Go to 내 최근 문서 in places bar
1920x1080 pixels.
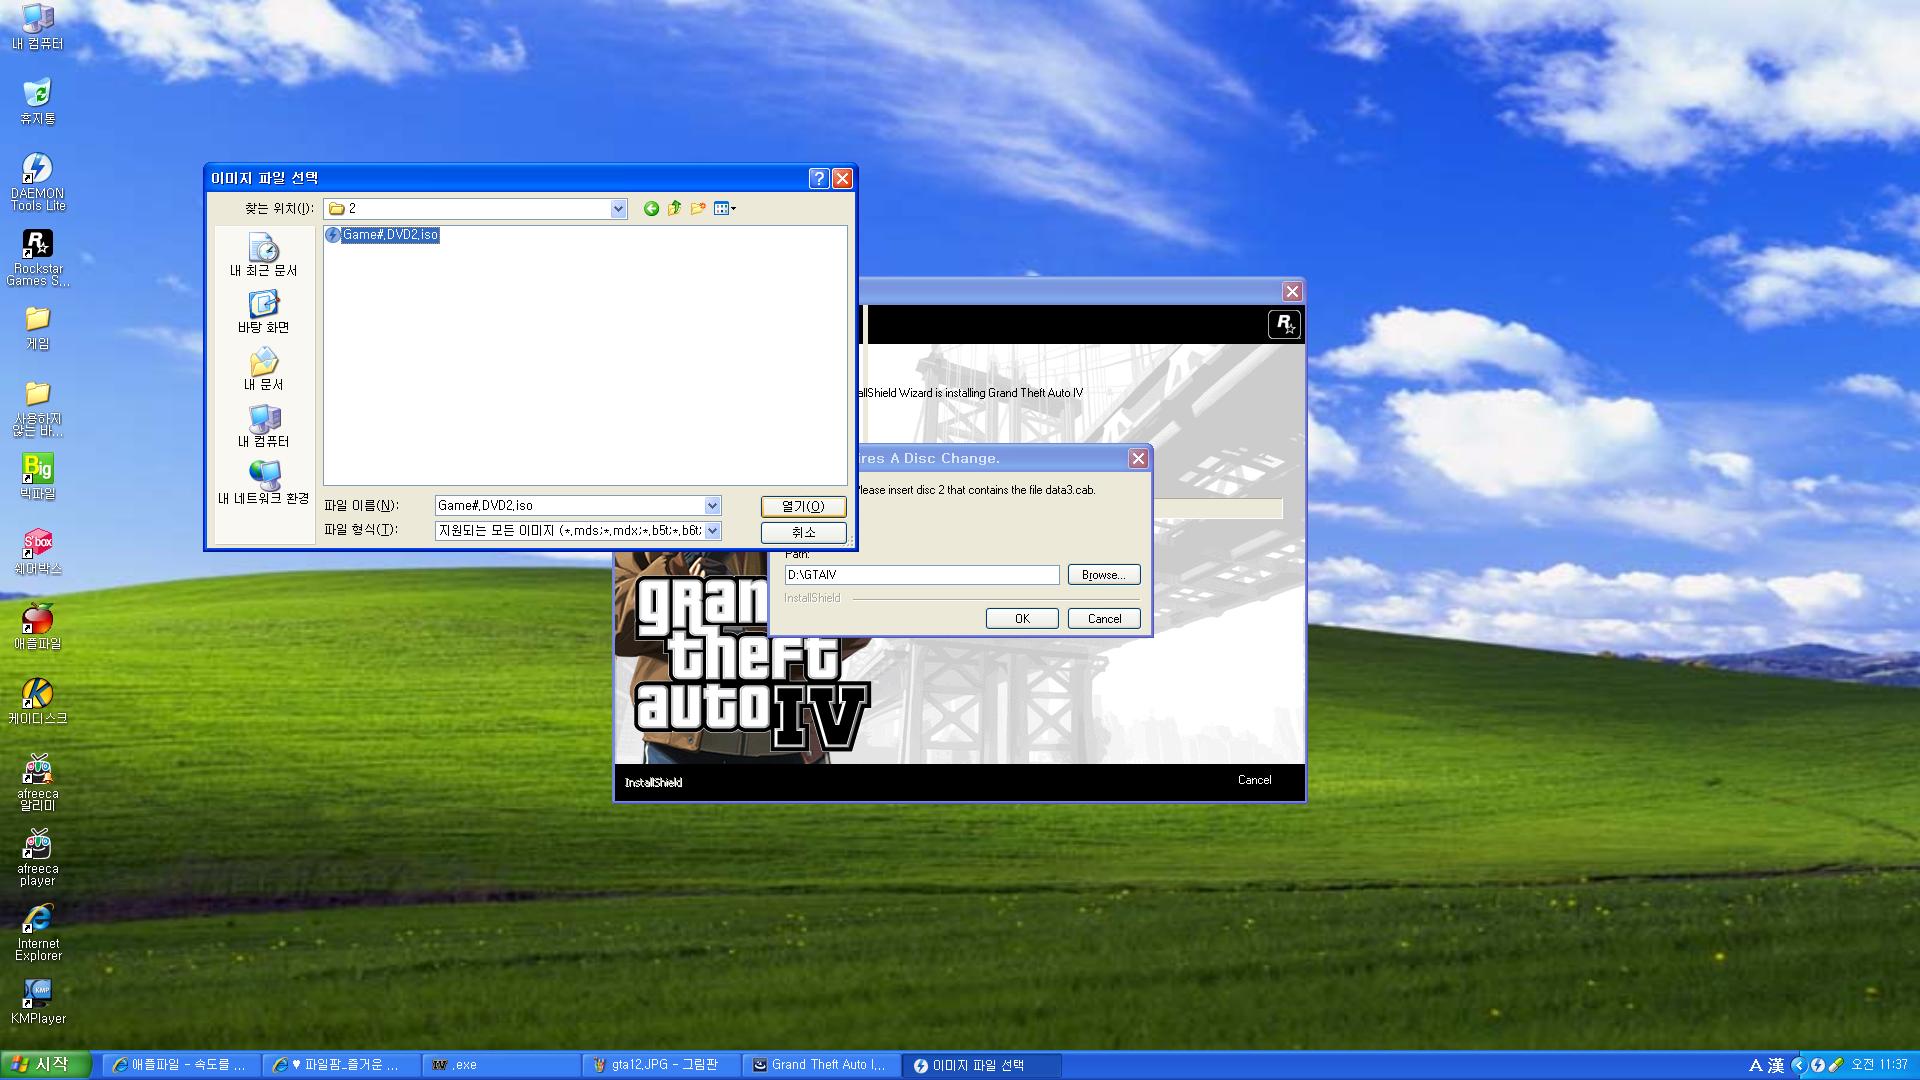(x=264, y=255)
